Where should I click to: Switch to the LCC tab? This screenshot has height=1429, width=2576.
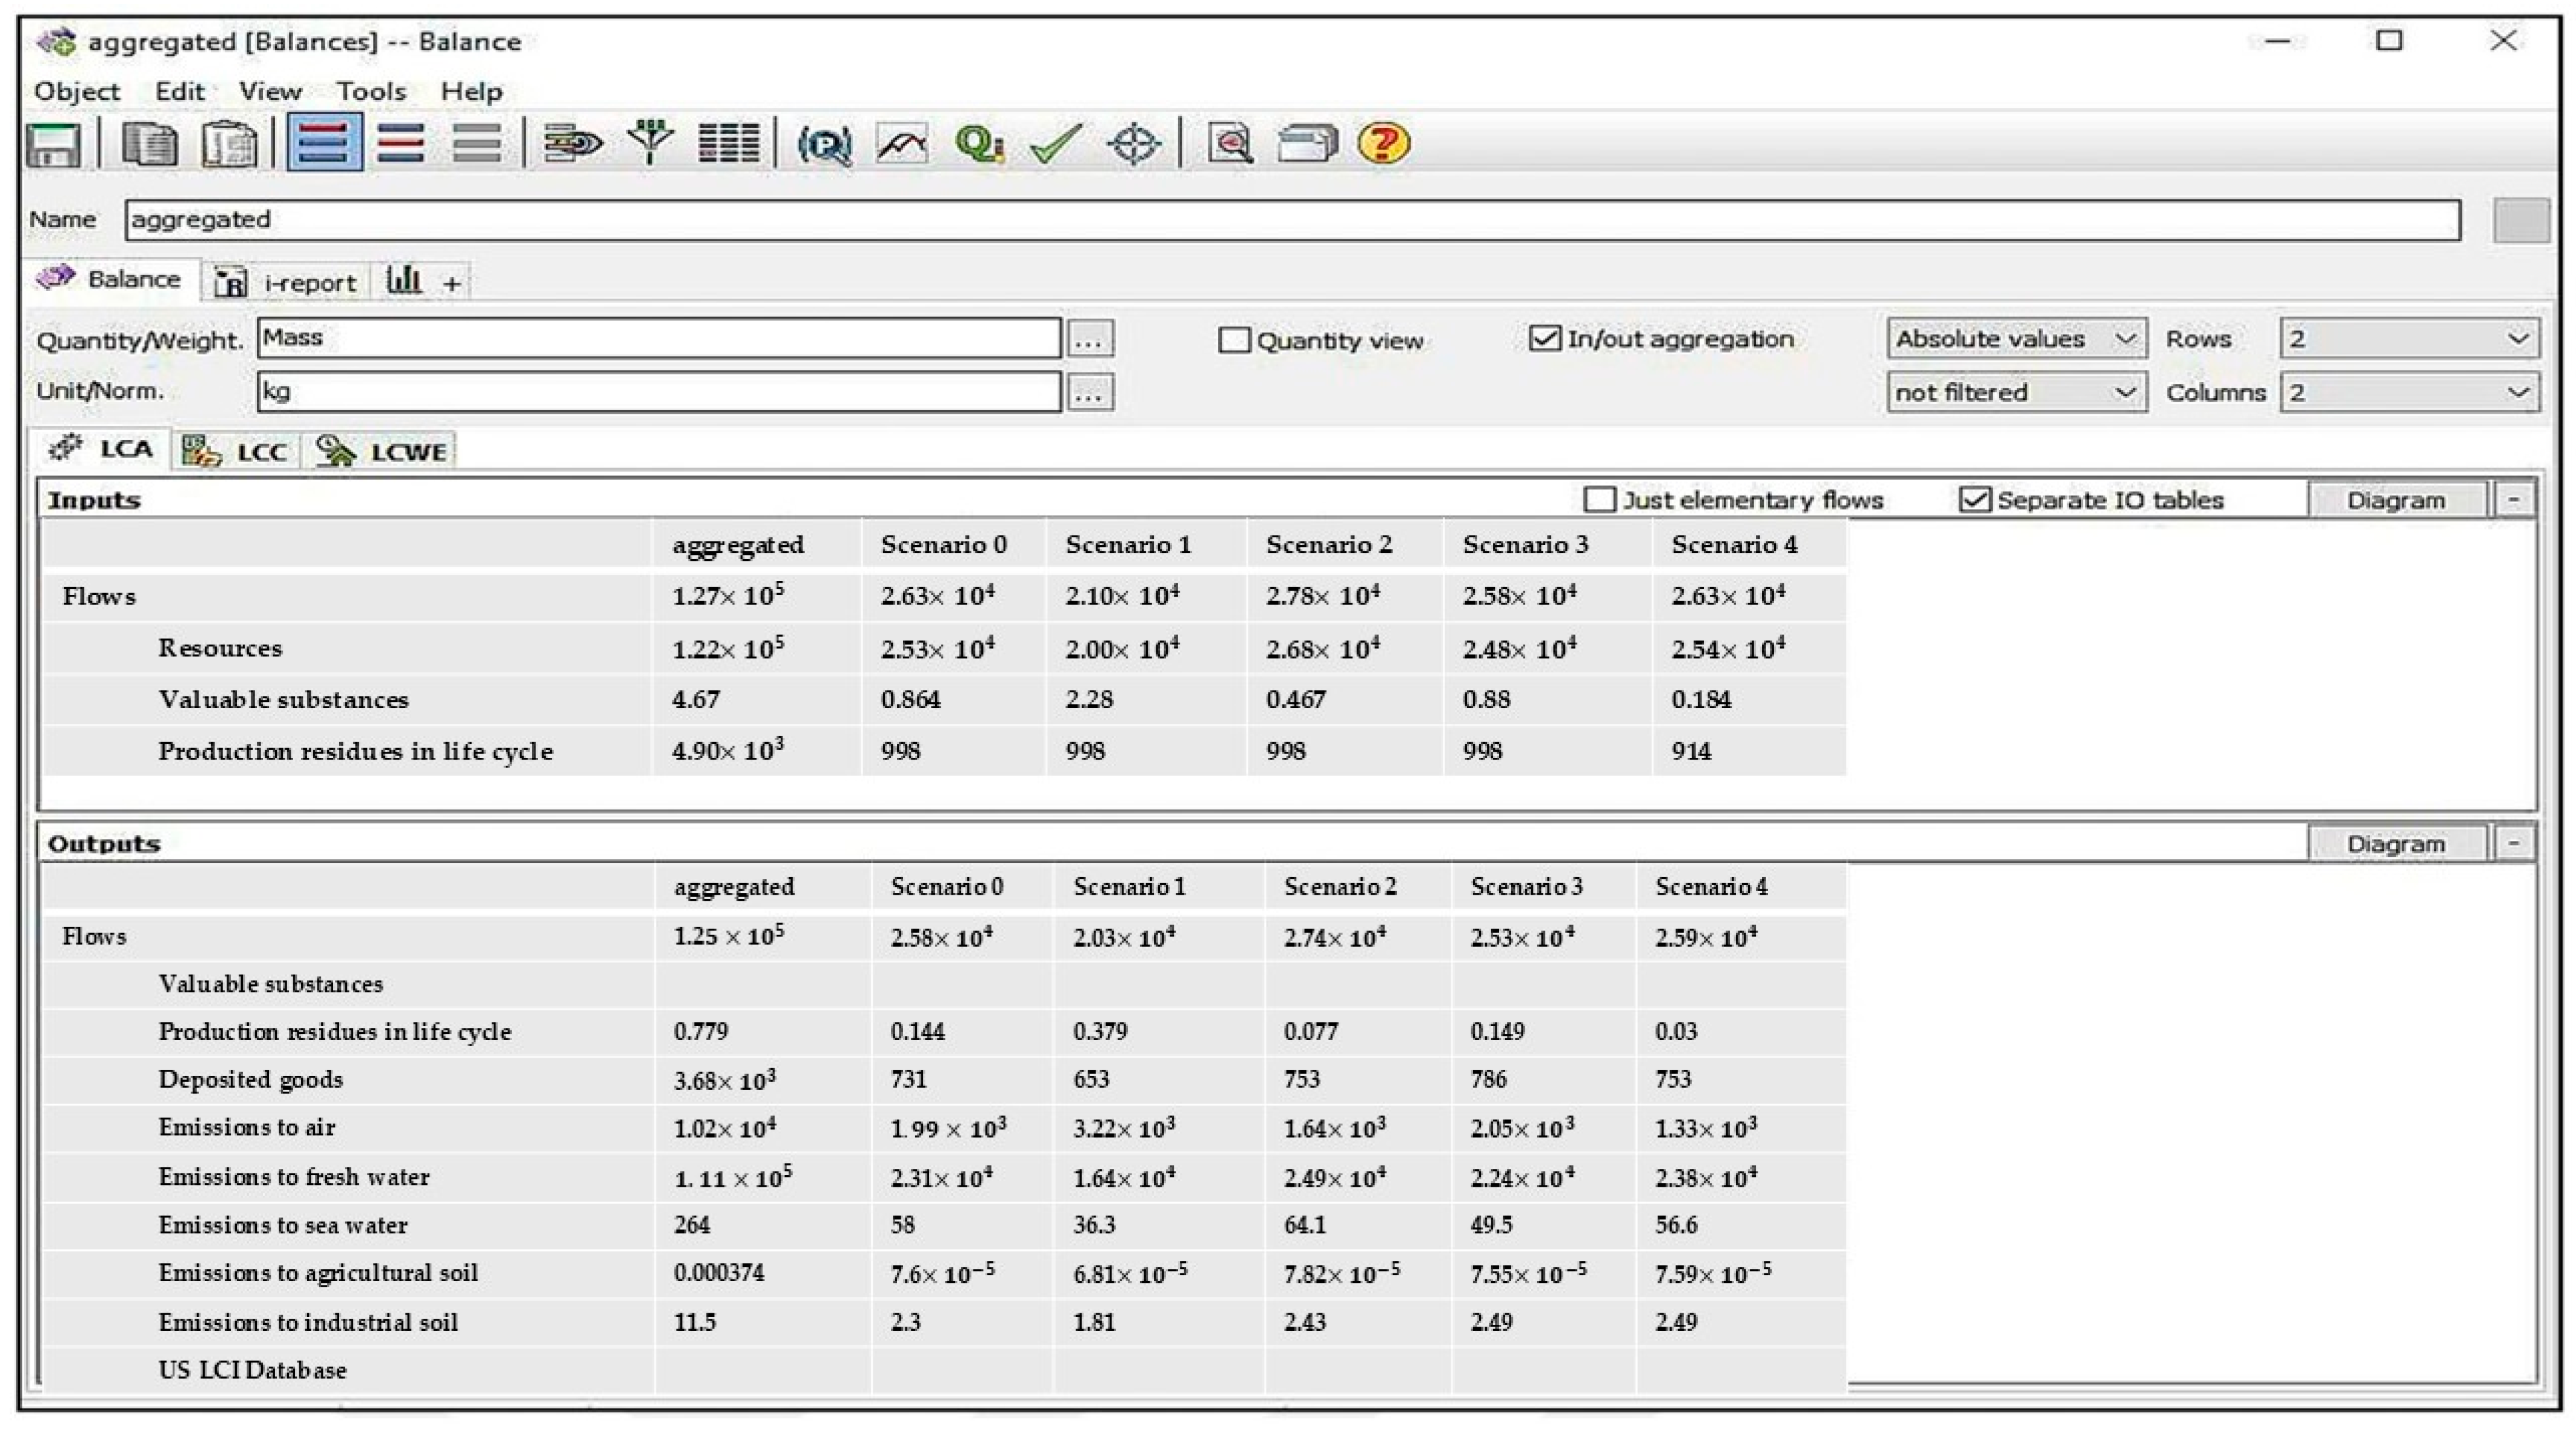pos(238,451)
